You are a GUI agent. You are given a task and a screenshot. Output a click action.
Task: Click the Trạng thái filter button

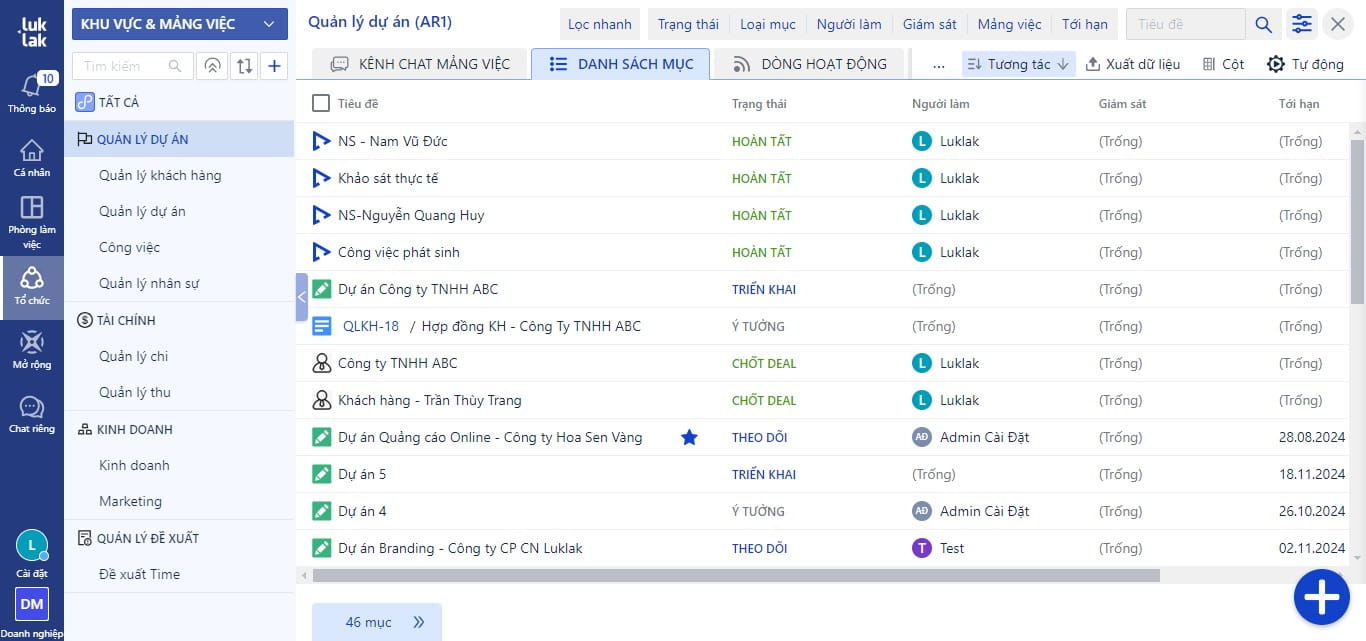[687, 24]
